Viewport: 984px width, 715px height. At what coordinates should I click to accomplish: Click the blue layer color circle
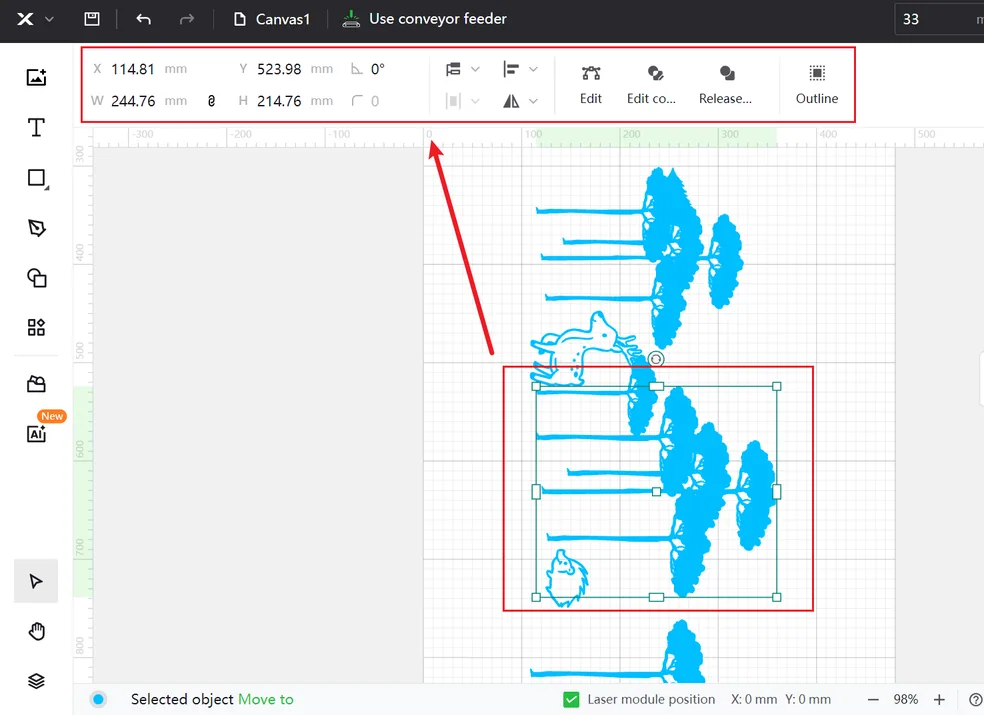[99, 699]
